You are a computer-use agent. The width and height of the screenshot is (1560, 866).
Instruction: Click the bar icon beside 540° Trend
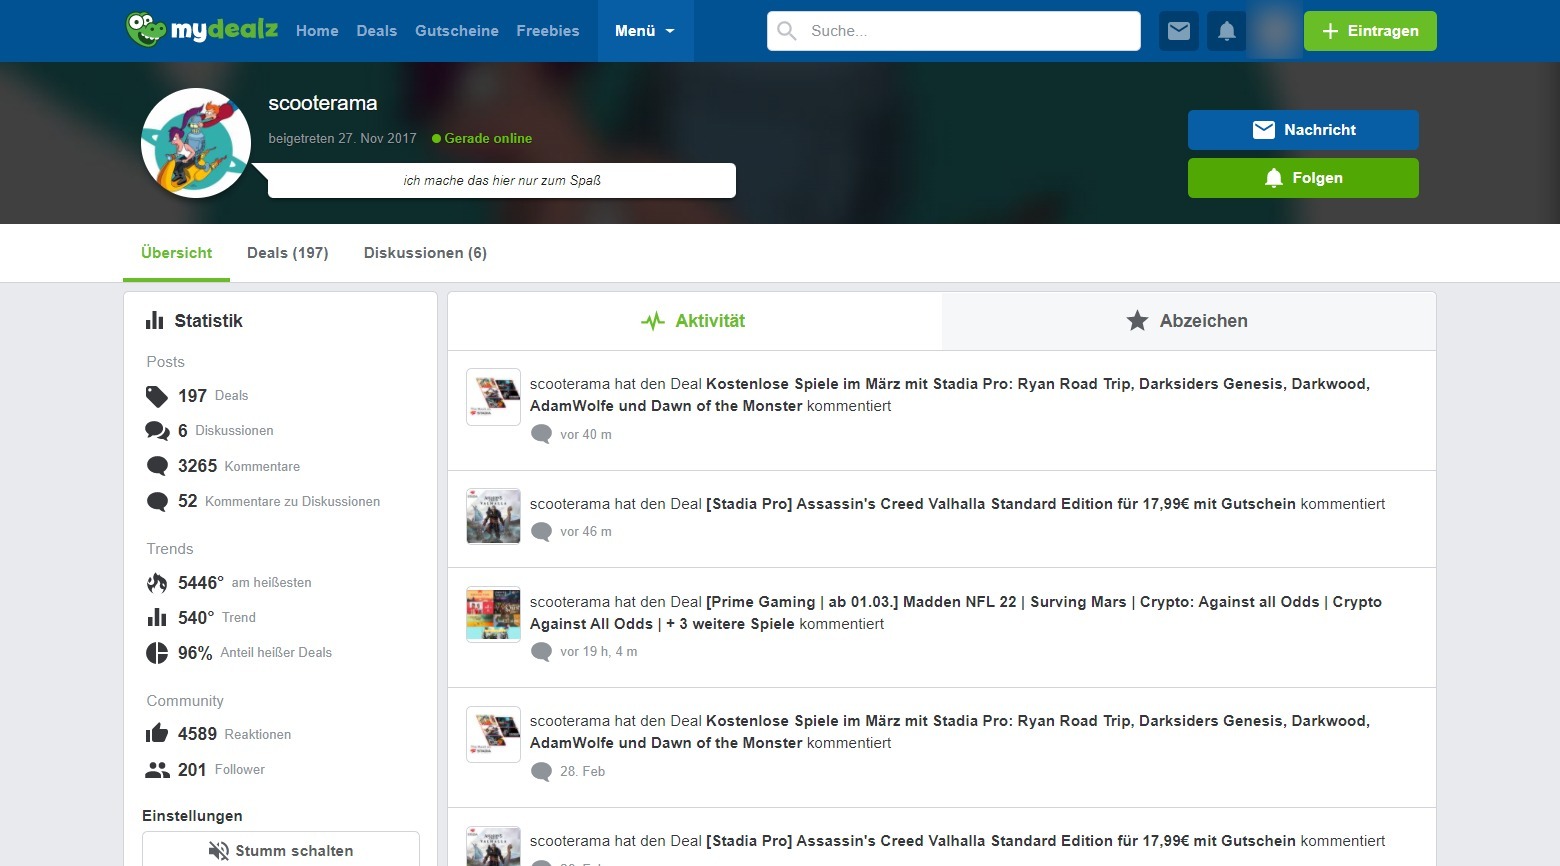click(x=157, y=617)
